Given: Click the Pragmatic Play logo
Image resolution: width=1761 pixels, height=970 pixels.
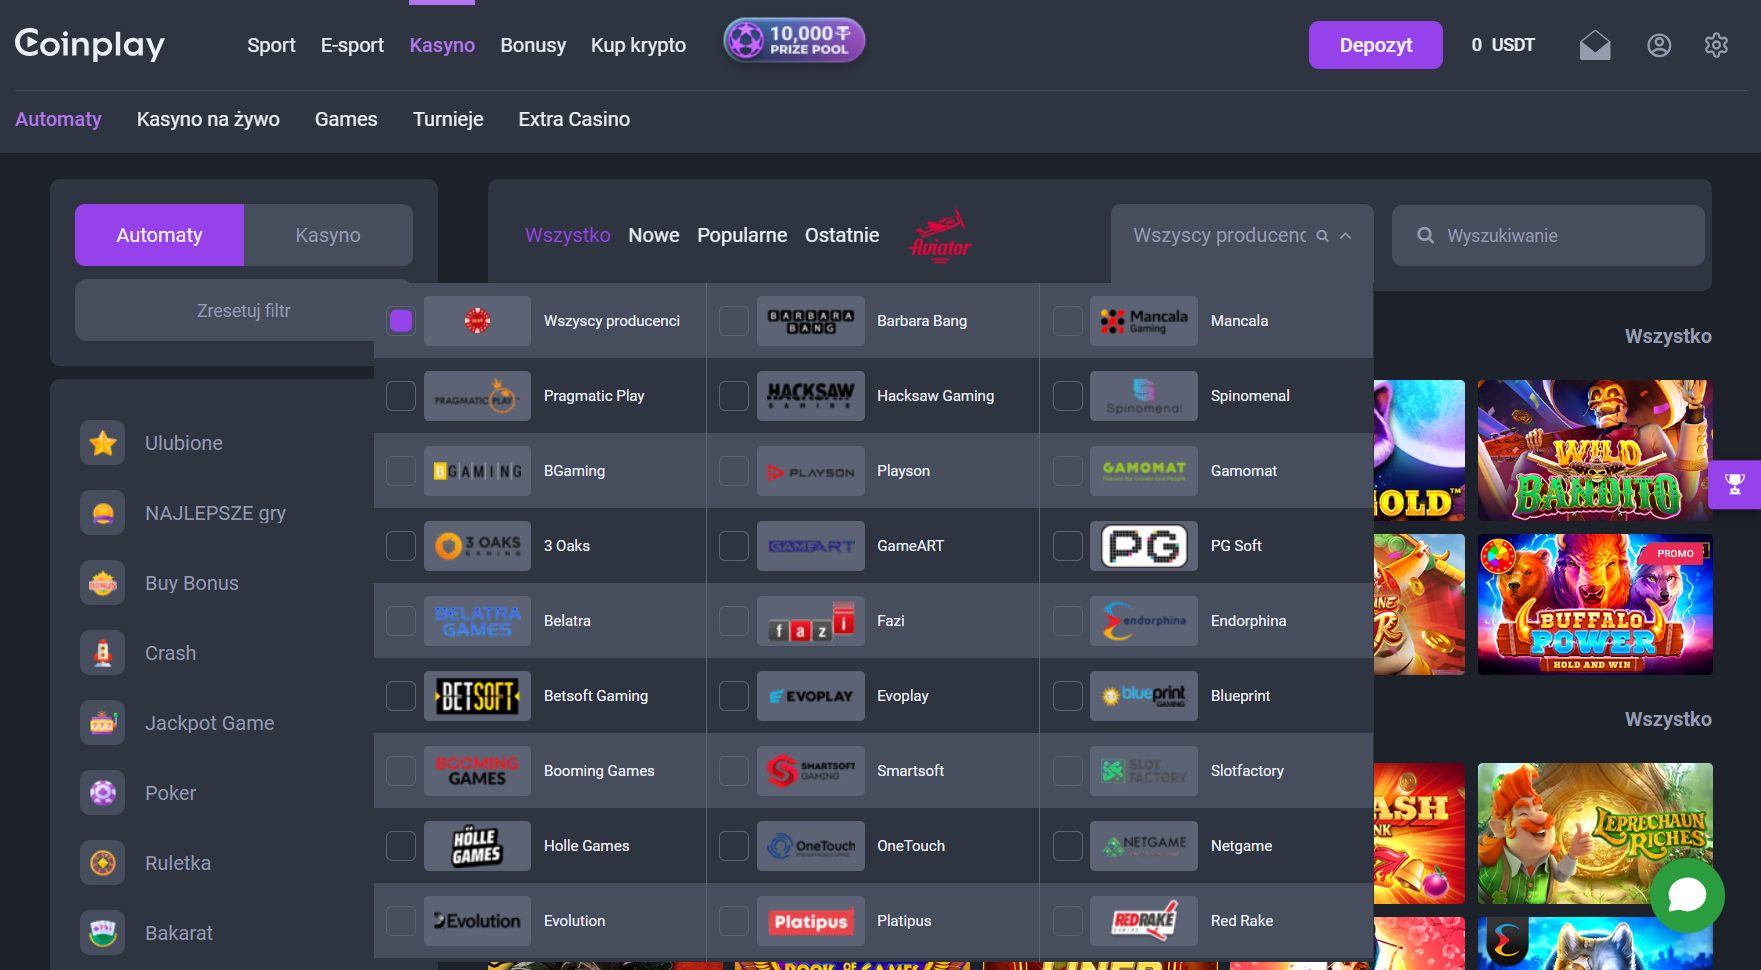Looking at the screenshot, I should (477, 396).
